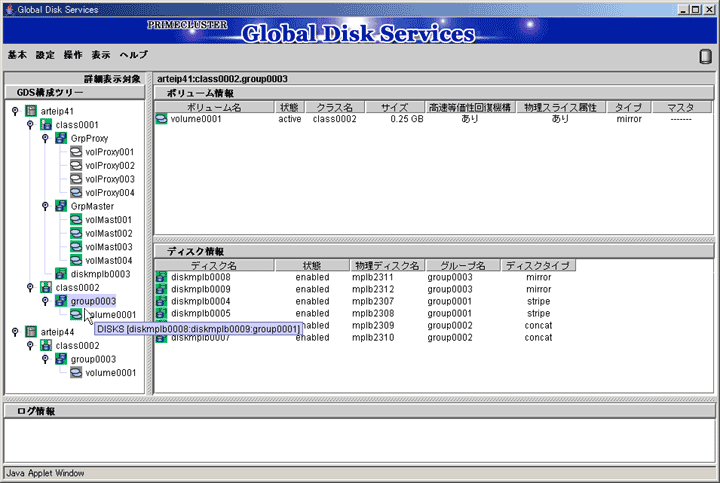Click the diskmplb0008 disk row icon
The image size is (720, 483).
point(161,277)
